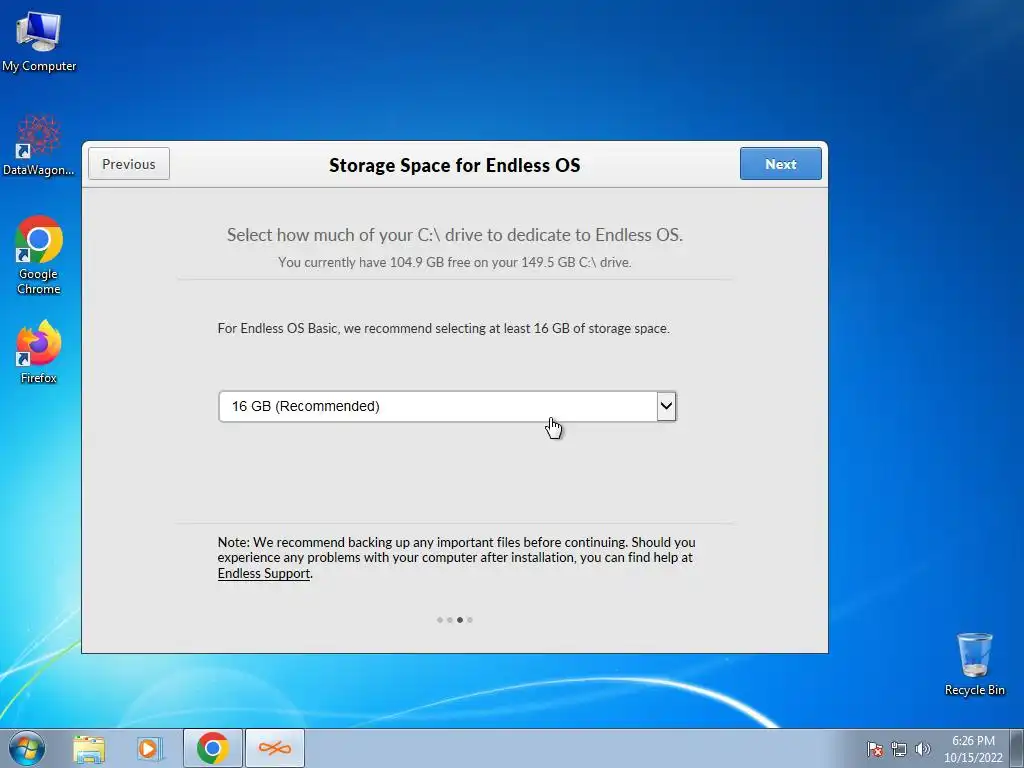Switch to Chrome in the taskbar
This screenshot has width=1024, height=768.
click(213, 748)
